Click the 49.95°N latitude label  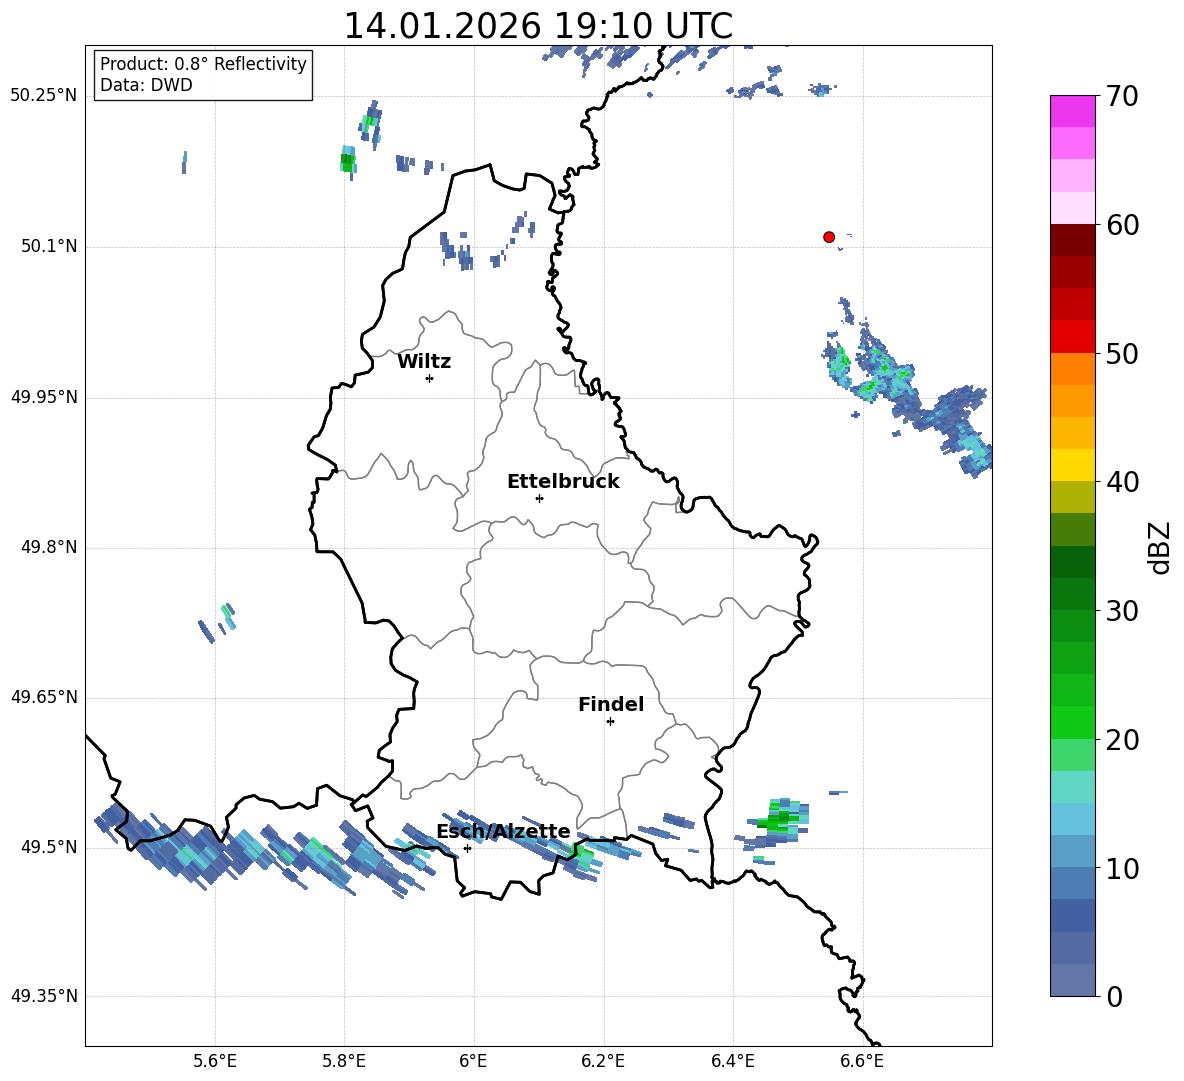pos(44,396)
